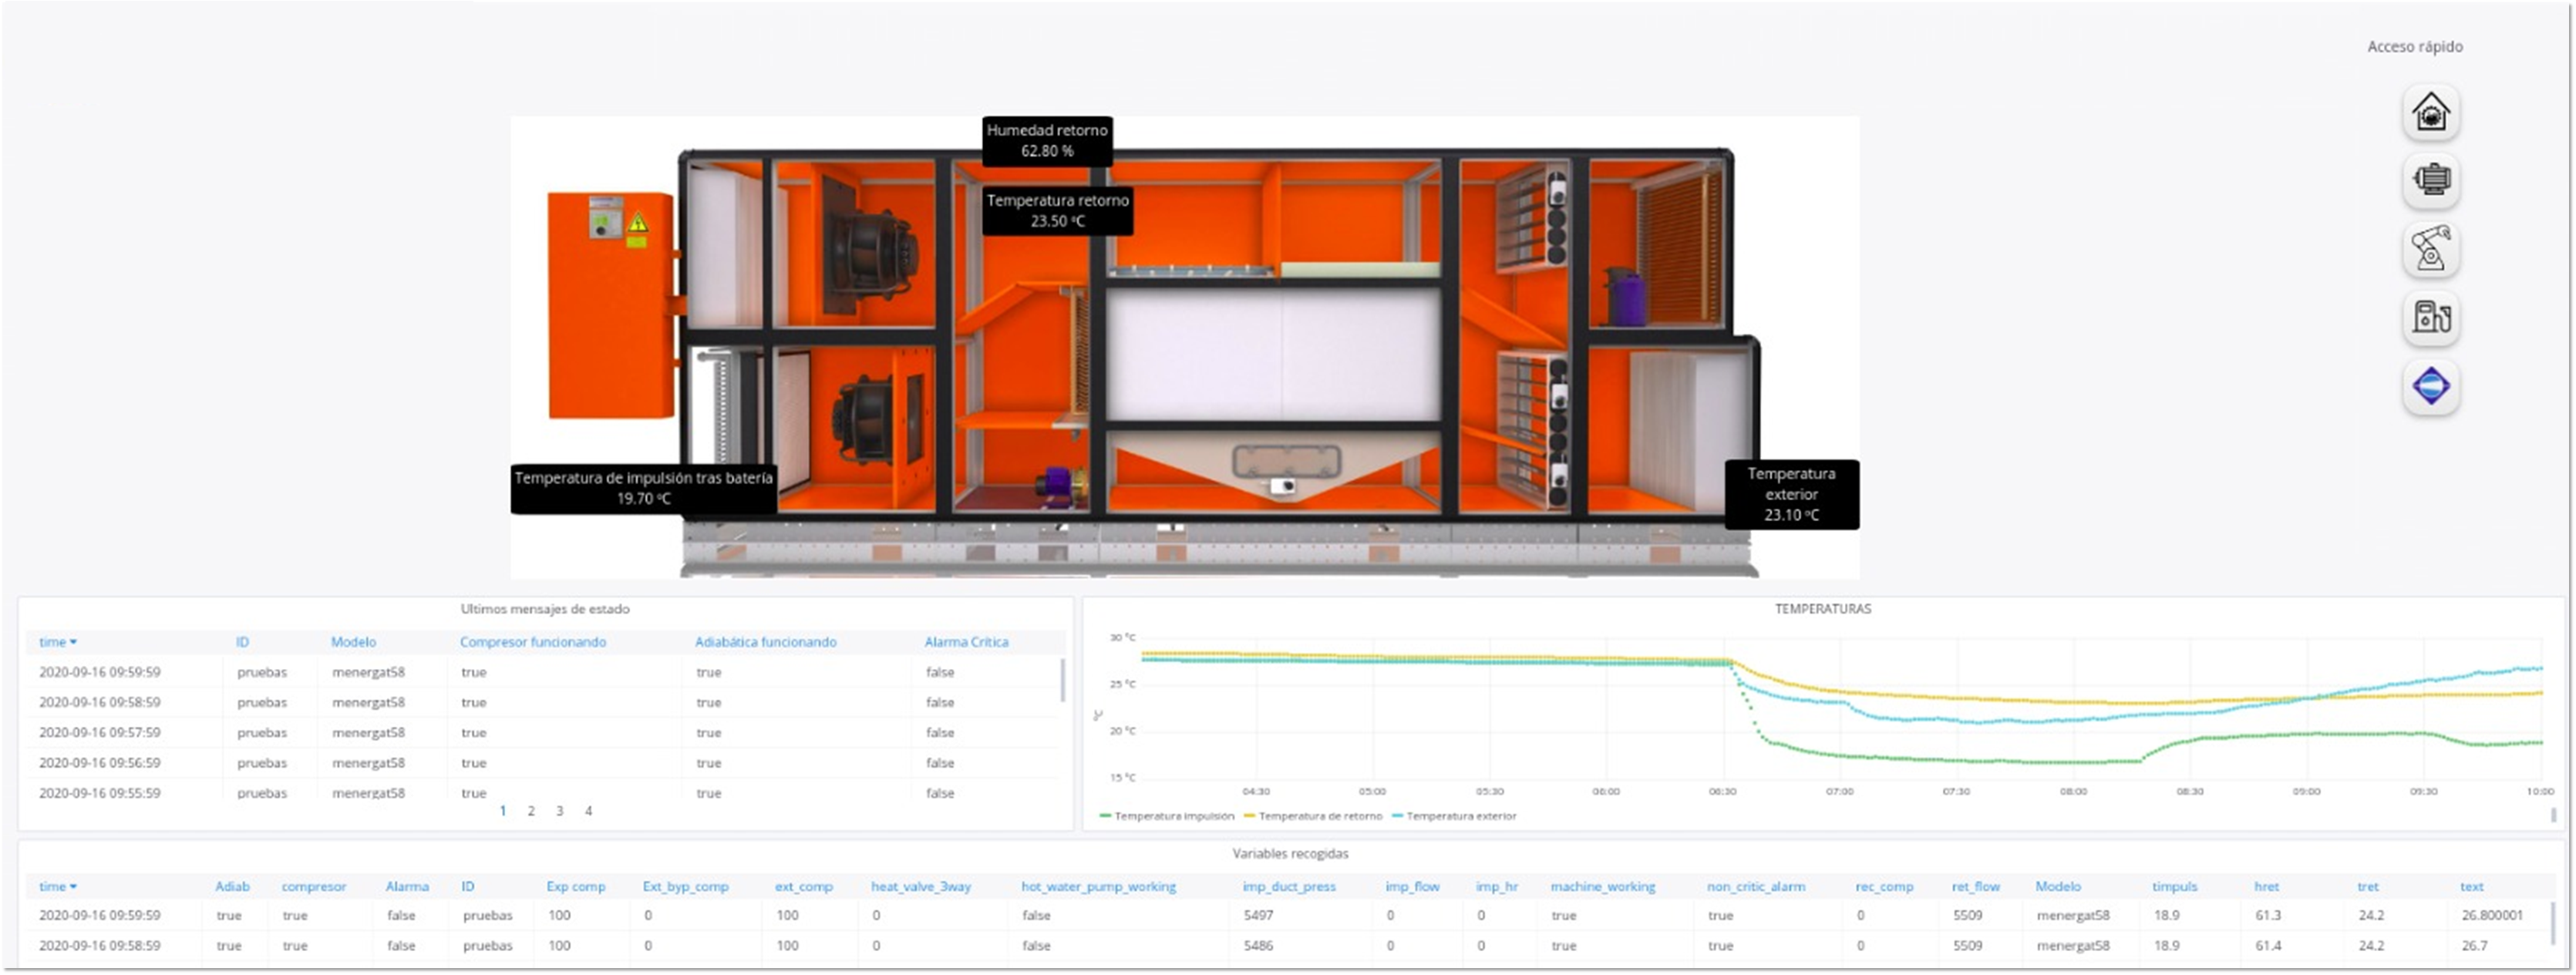Sort variables table by non_critic_alarm column
This screenshot has width=2576, height=975.
pos(1756,887)
